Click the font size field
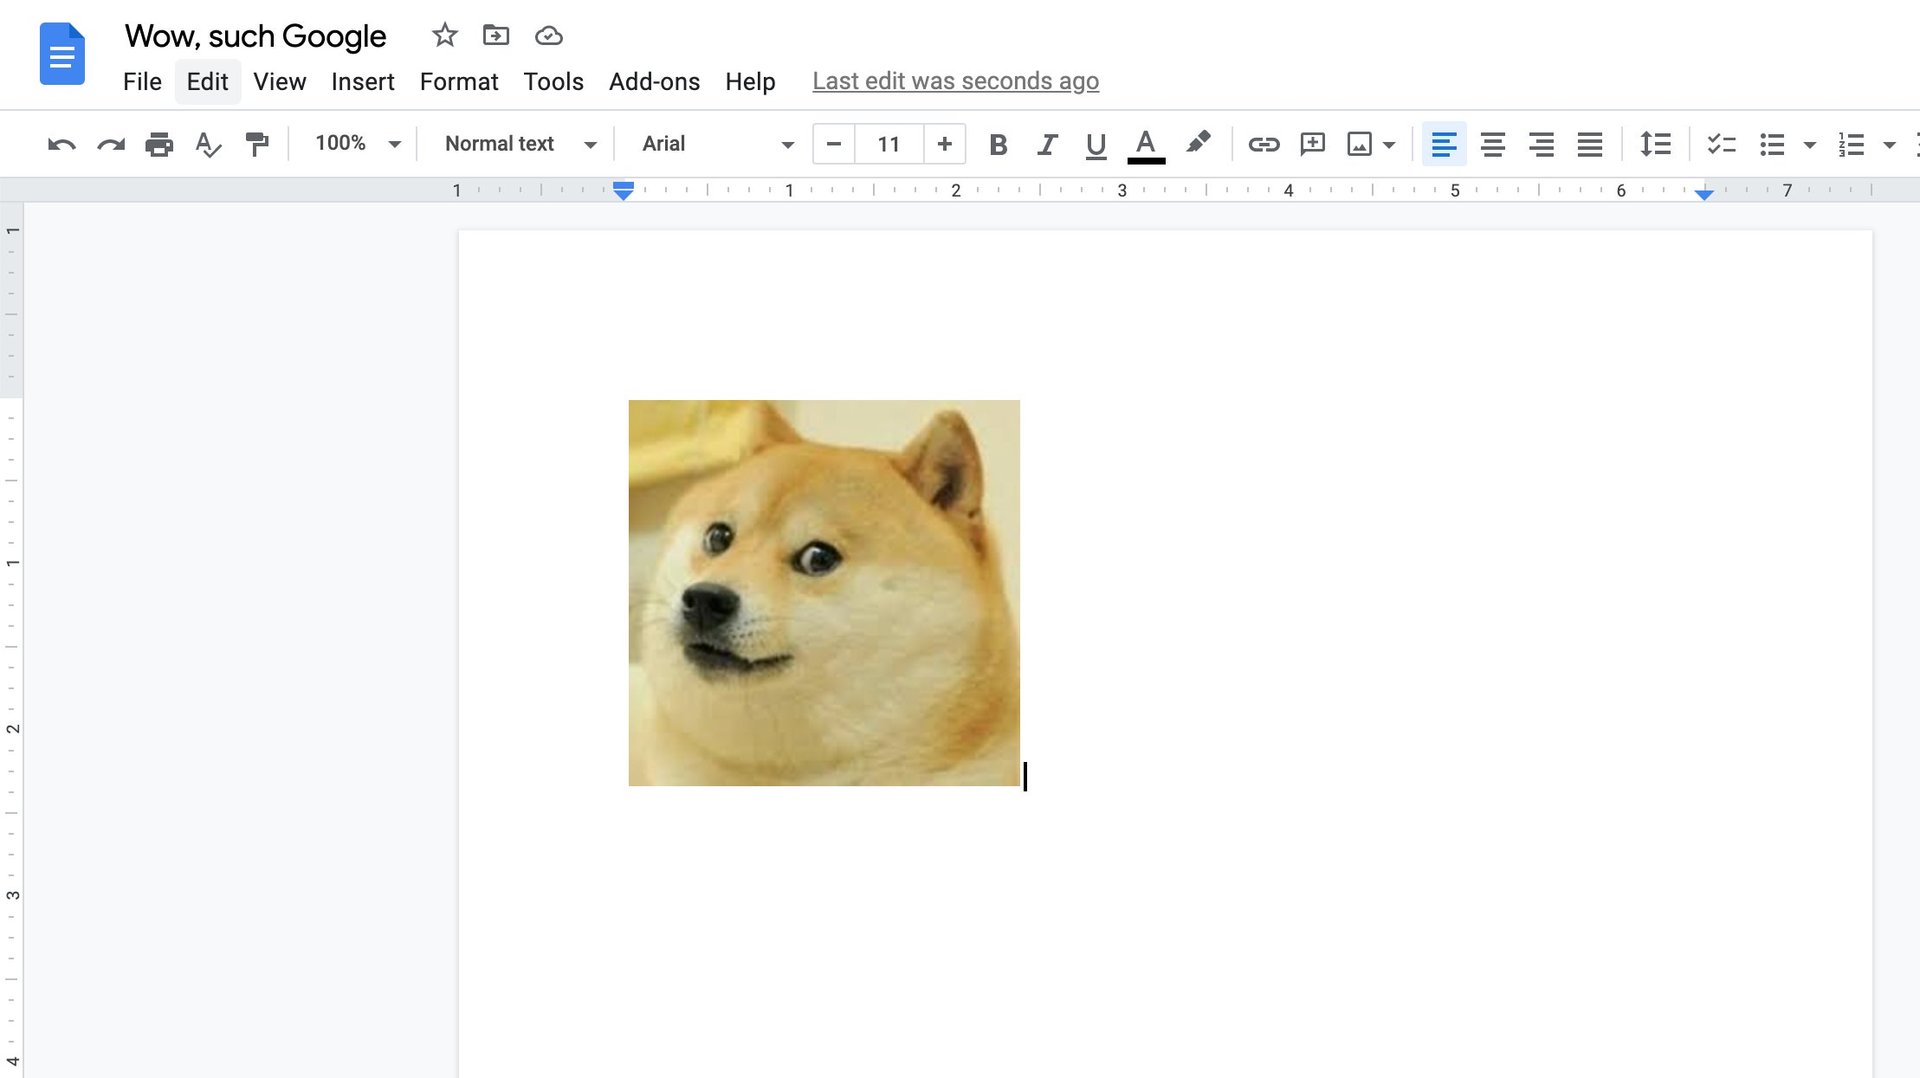 889,144
